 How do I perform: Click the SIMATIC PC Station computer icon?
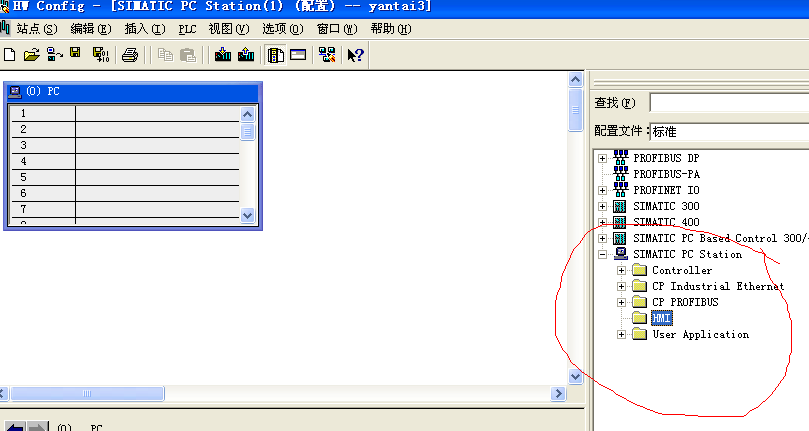coord(621,254)
